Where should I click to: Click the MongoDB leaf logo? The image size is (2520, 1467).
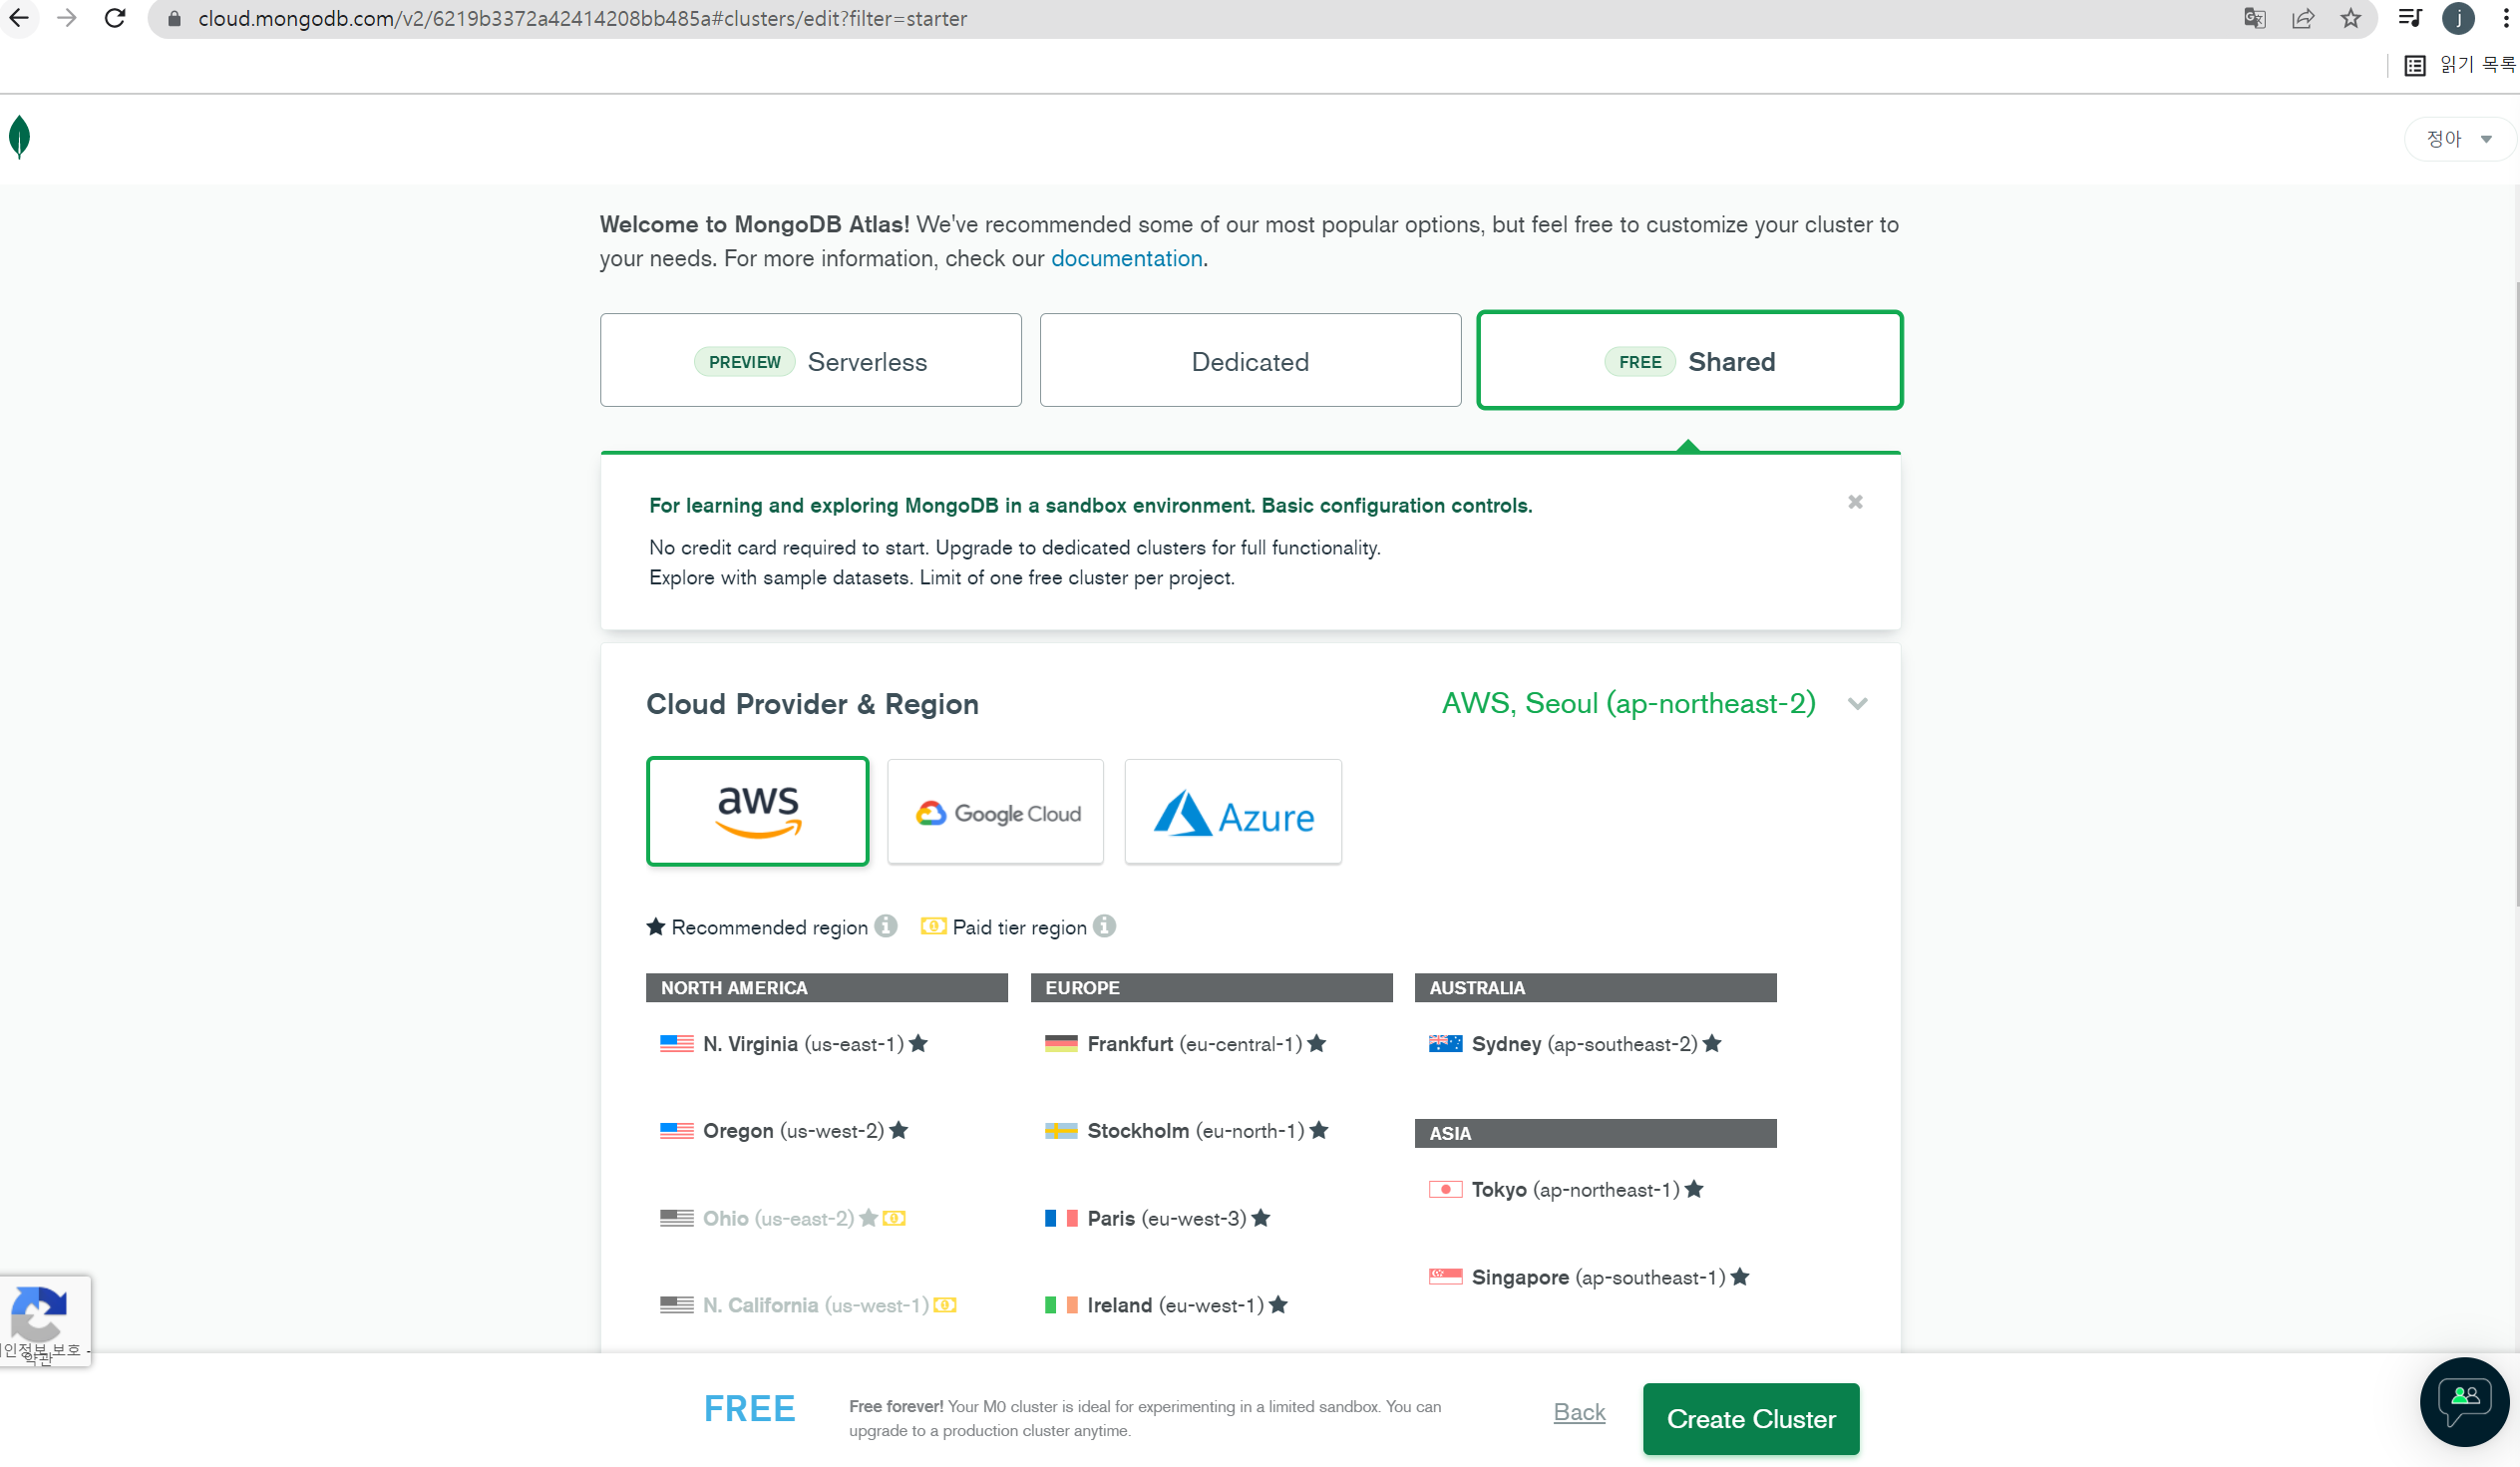(19, 137)
